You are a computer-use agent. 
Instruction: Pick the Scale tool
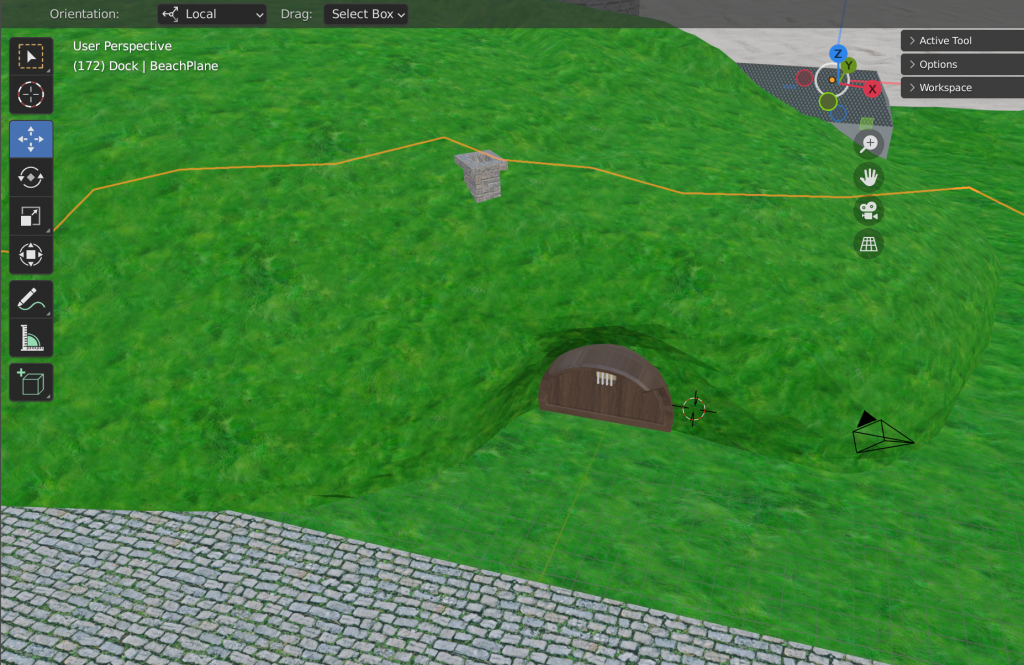(x=31, y=216)
